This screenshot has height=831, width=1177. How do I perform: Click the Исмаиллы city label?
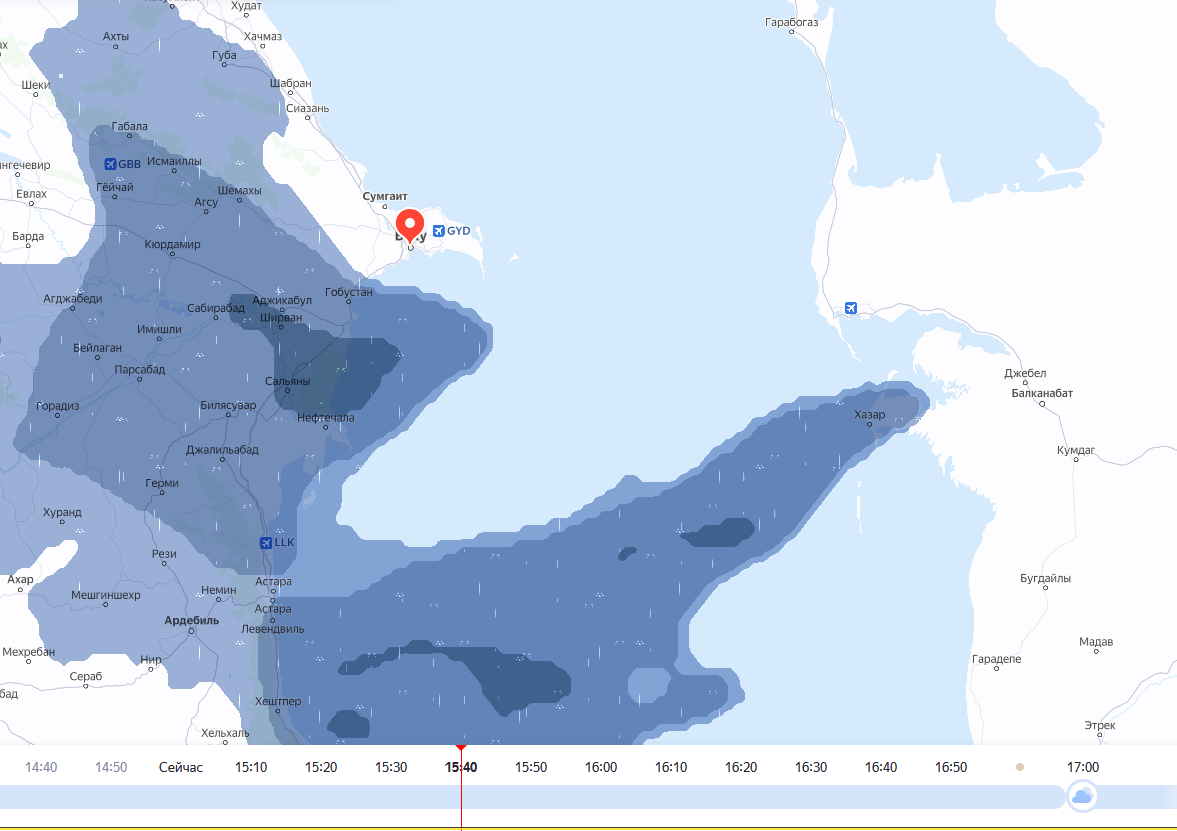174,161
